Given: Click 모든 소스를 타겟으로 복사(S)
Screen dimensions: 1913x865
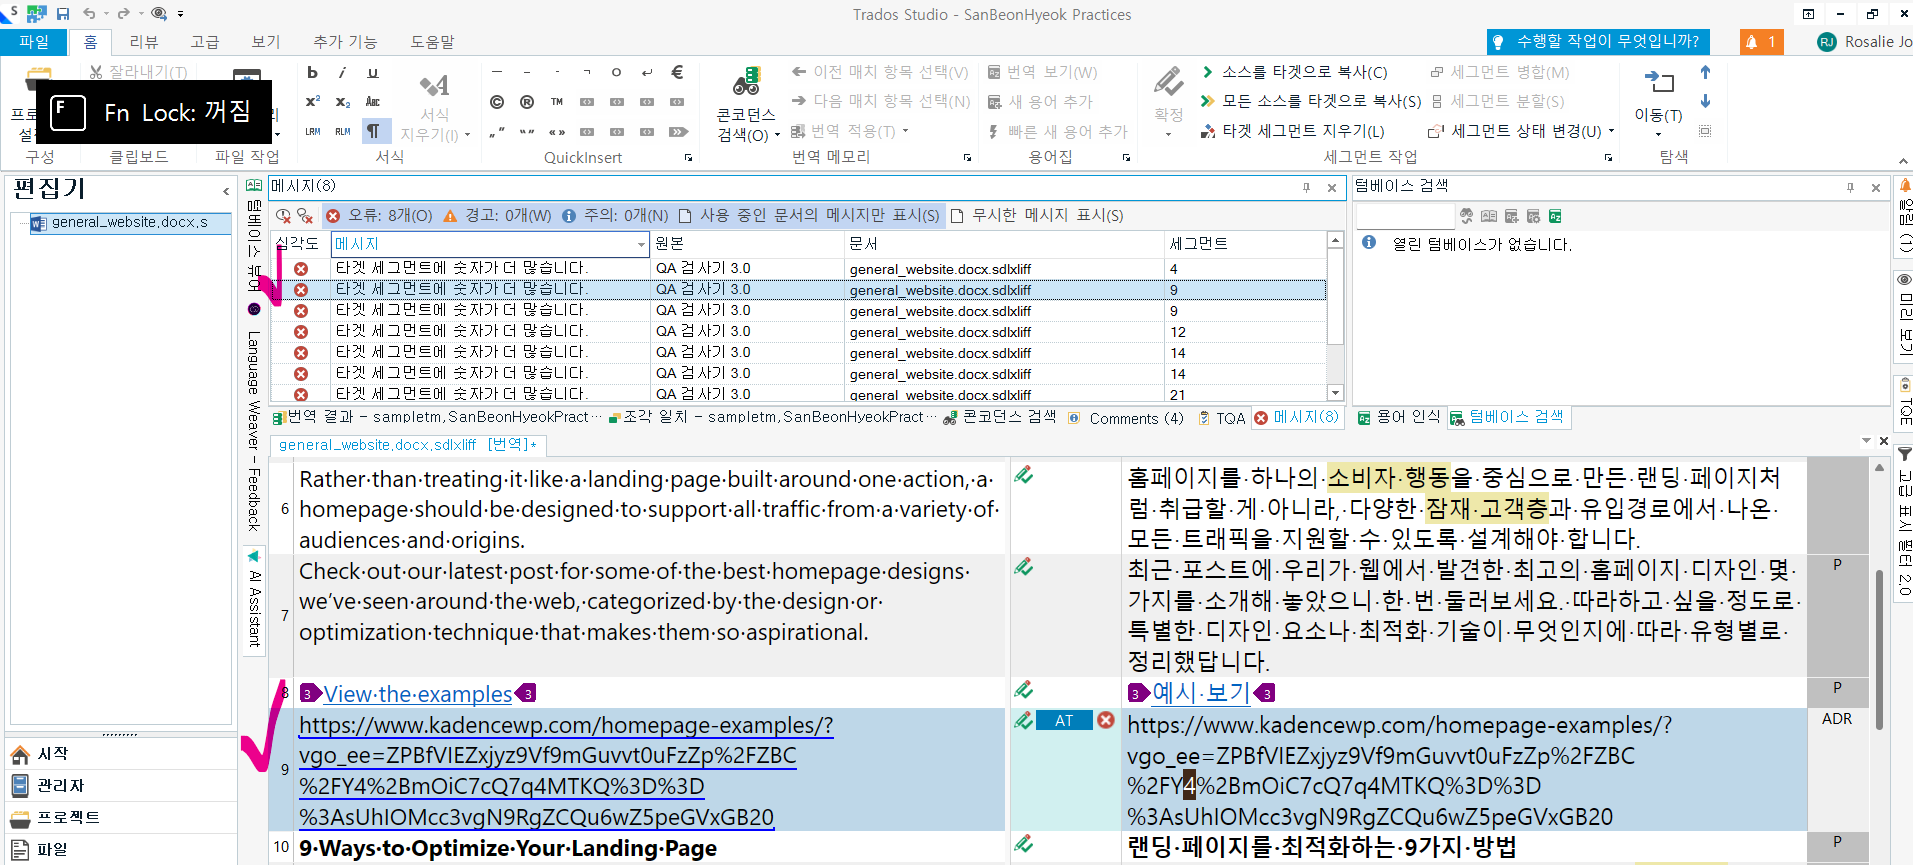Looking at the screenshot, I should (1311, 101).
